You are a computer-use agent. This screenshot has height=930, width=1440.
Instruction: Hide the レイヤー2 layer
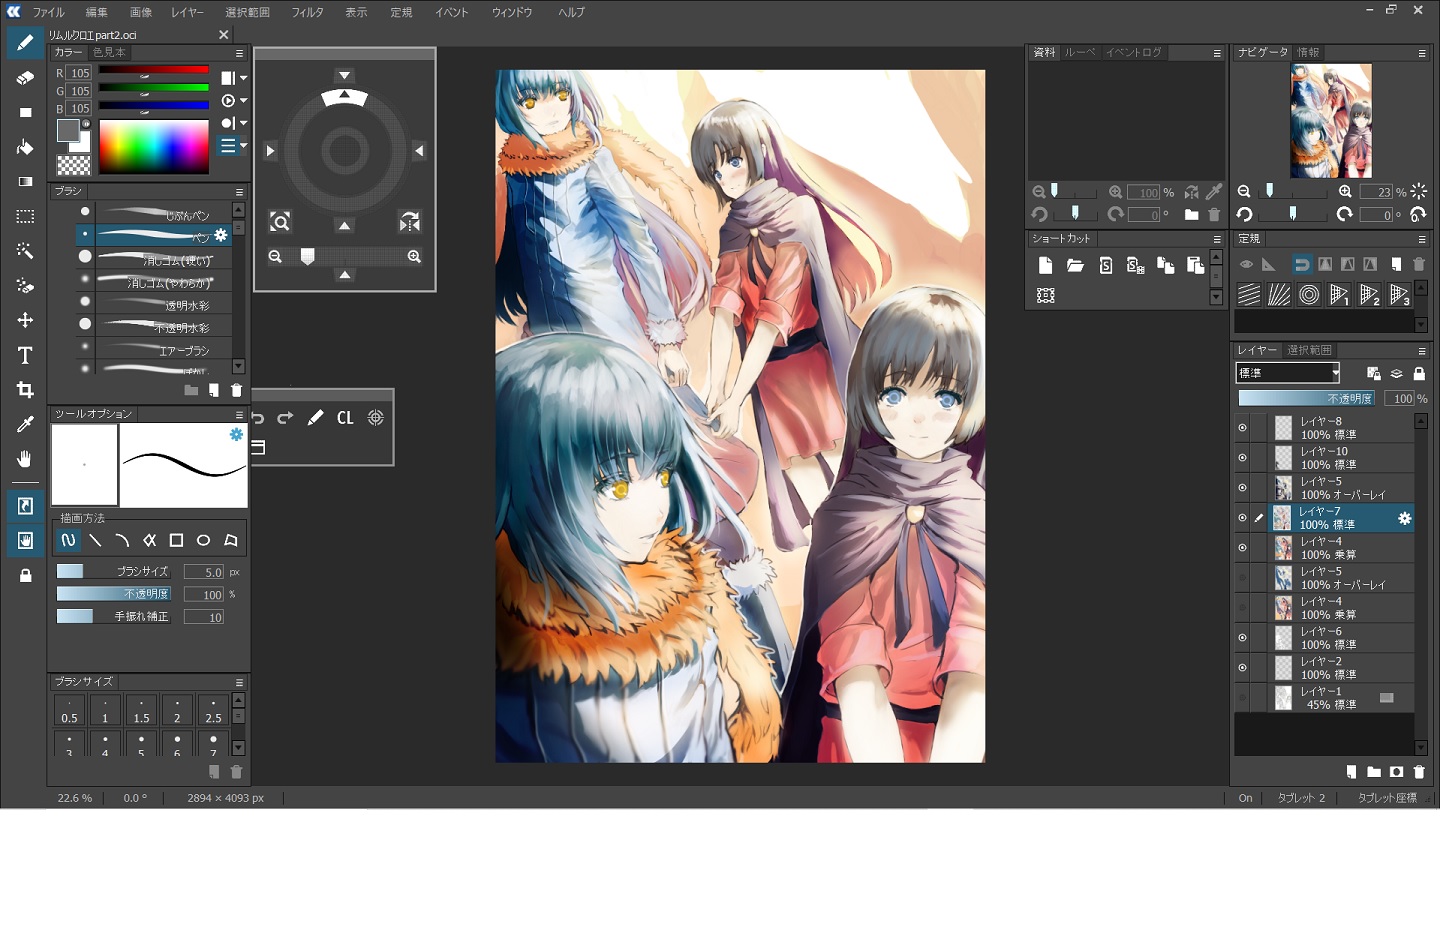pyautogui.click(x=1242, y=668)
